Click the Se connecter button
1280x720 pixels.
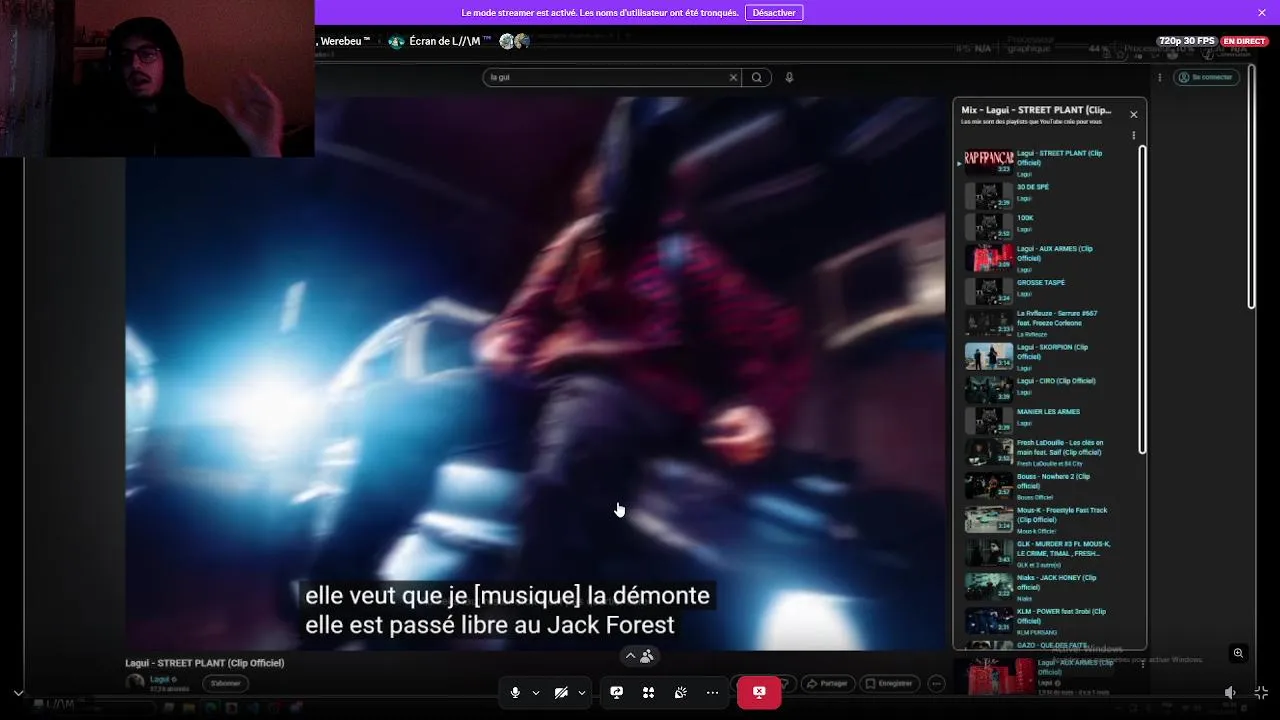point(1206,77)
